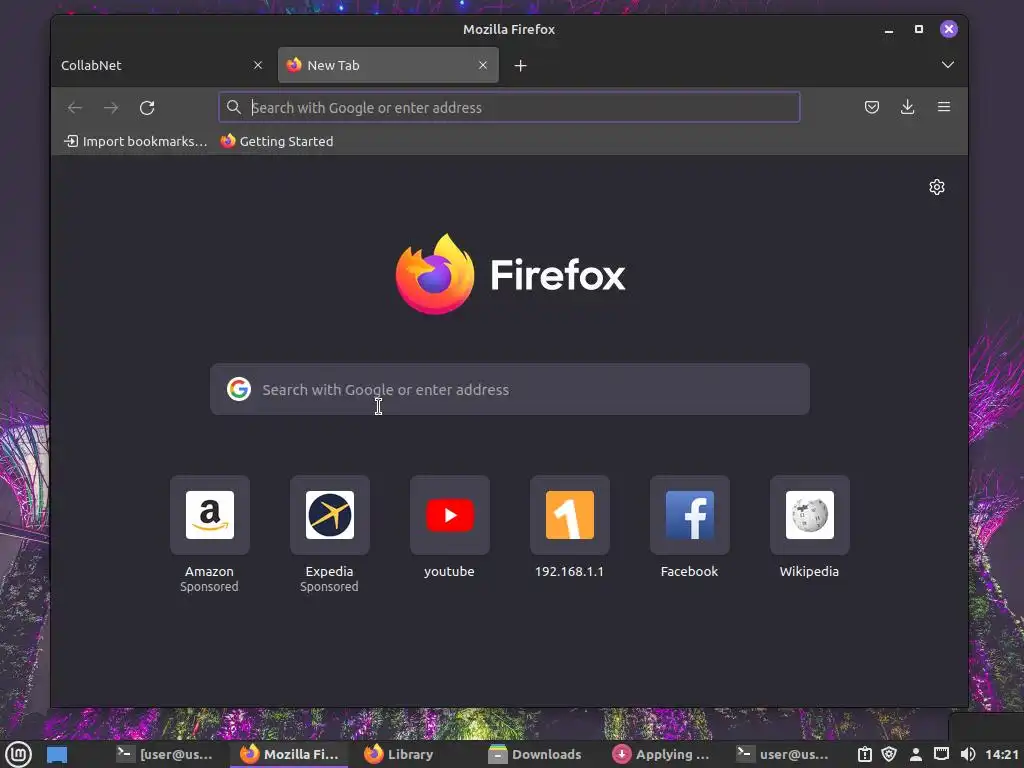Open the Wikipedia shortcut tile
Image resolution: width=1024 pixels, height=768 pixels.
coord(810,515)
